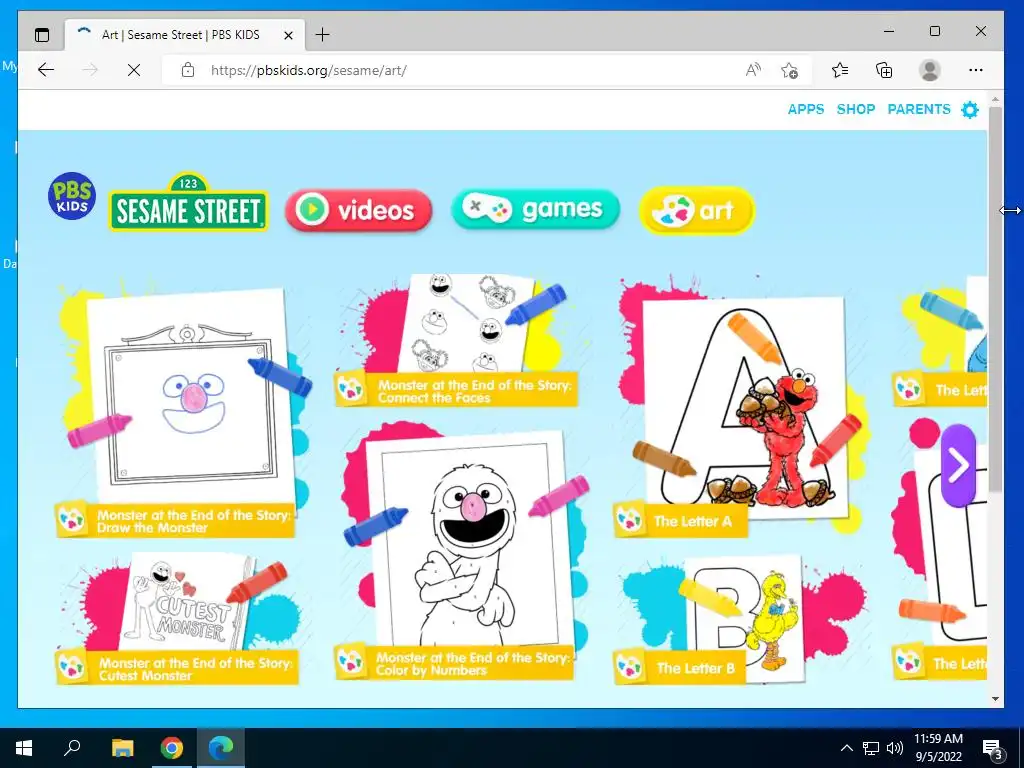The image size is (1024, 768).
Task: Close the Art | Sesame Street tab
Action: [x=288, y=35]
